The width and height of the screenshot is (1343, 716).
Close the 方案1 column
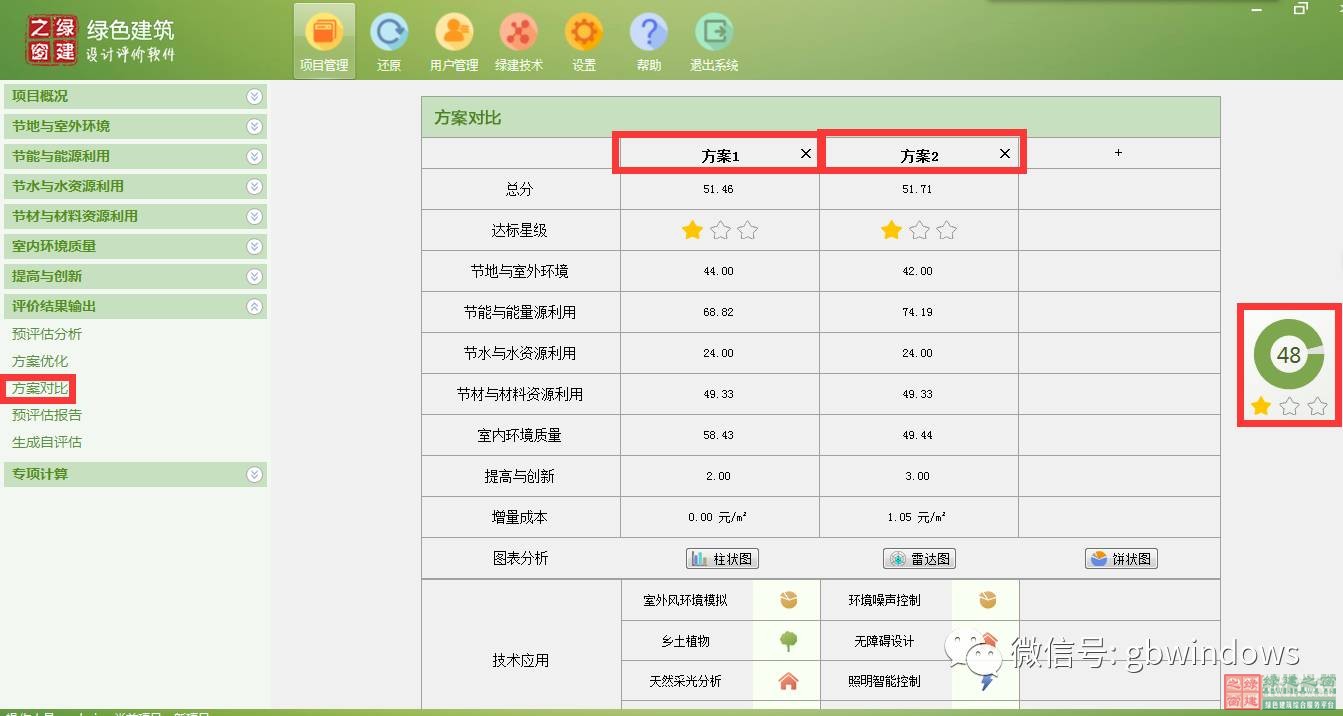click(x=806, y=154)
